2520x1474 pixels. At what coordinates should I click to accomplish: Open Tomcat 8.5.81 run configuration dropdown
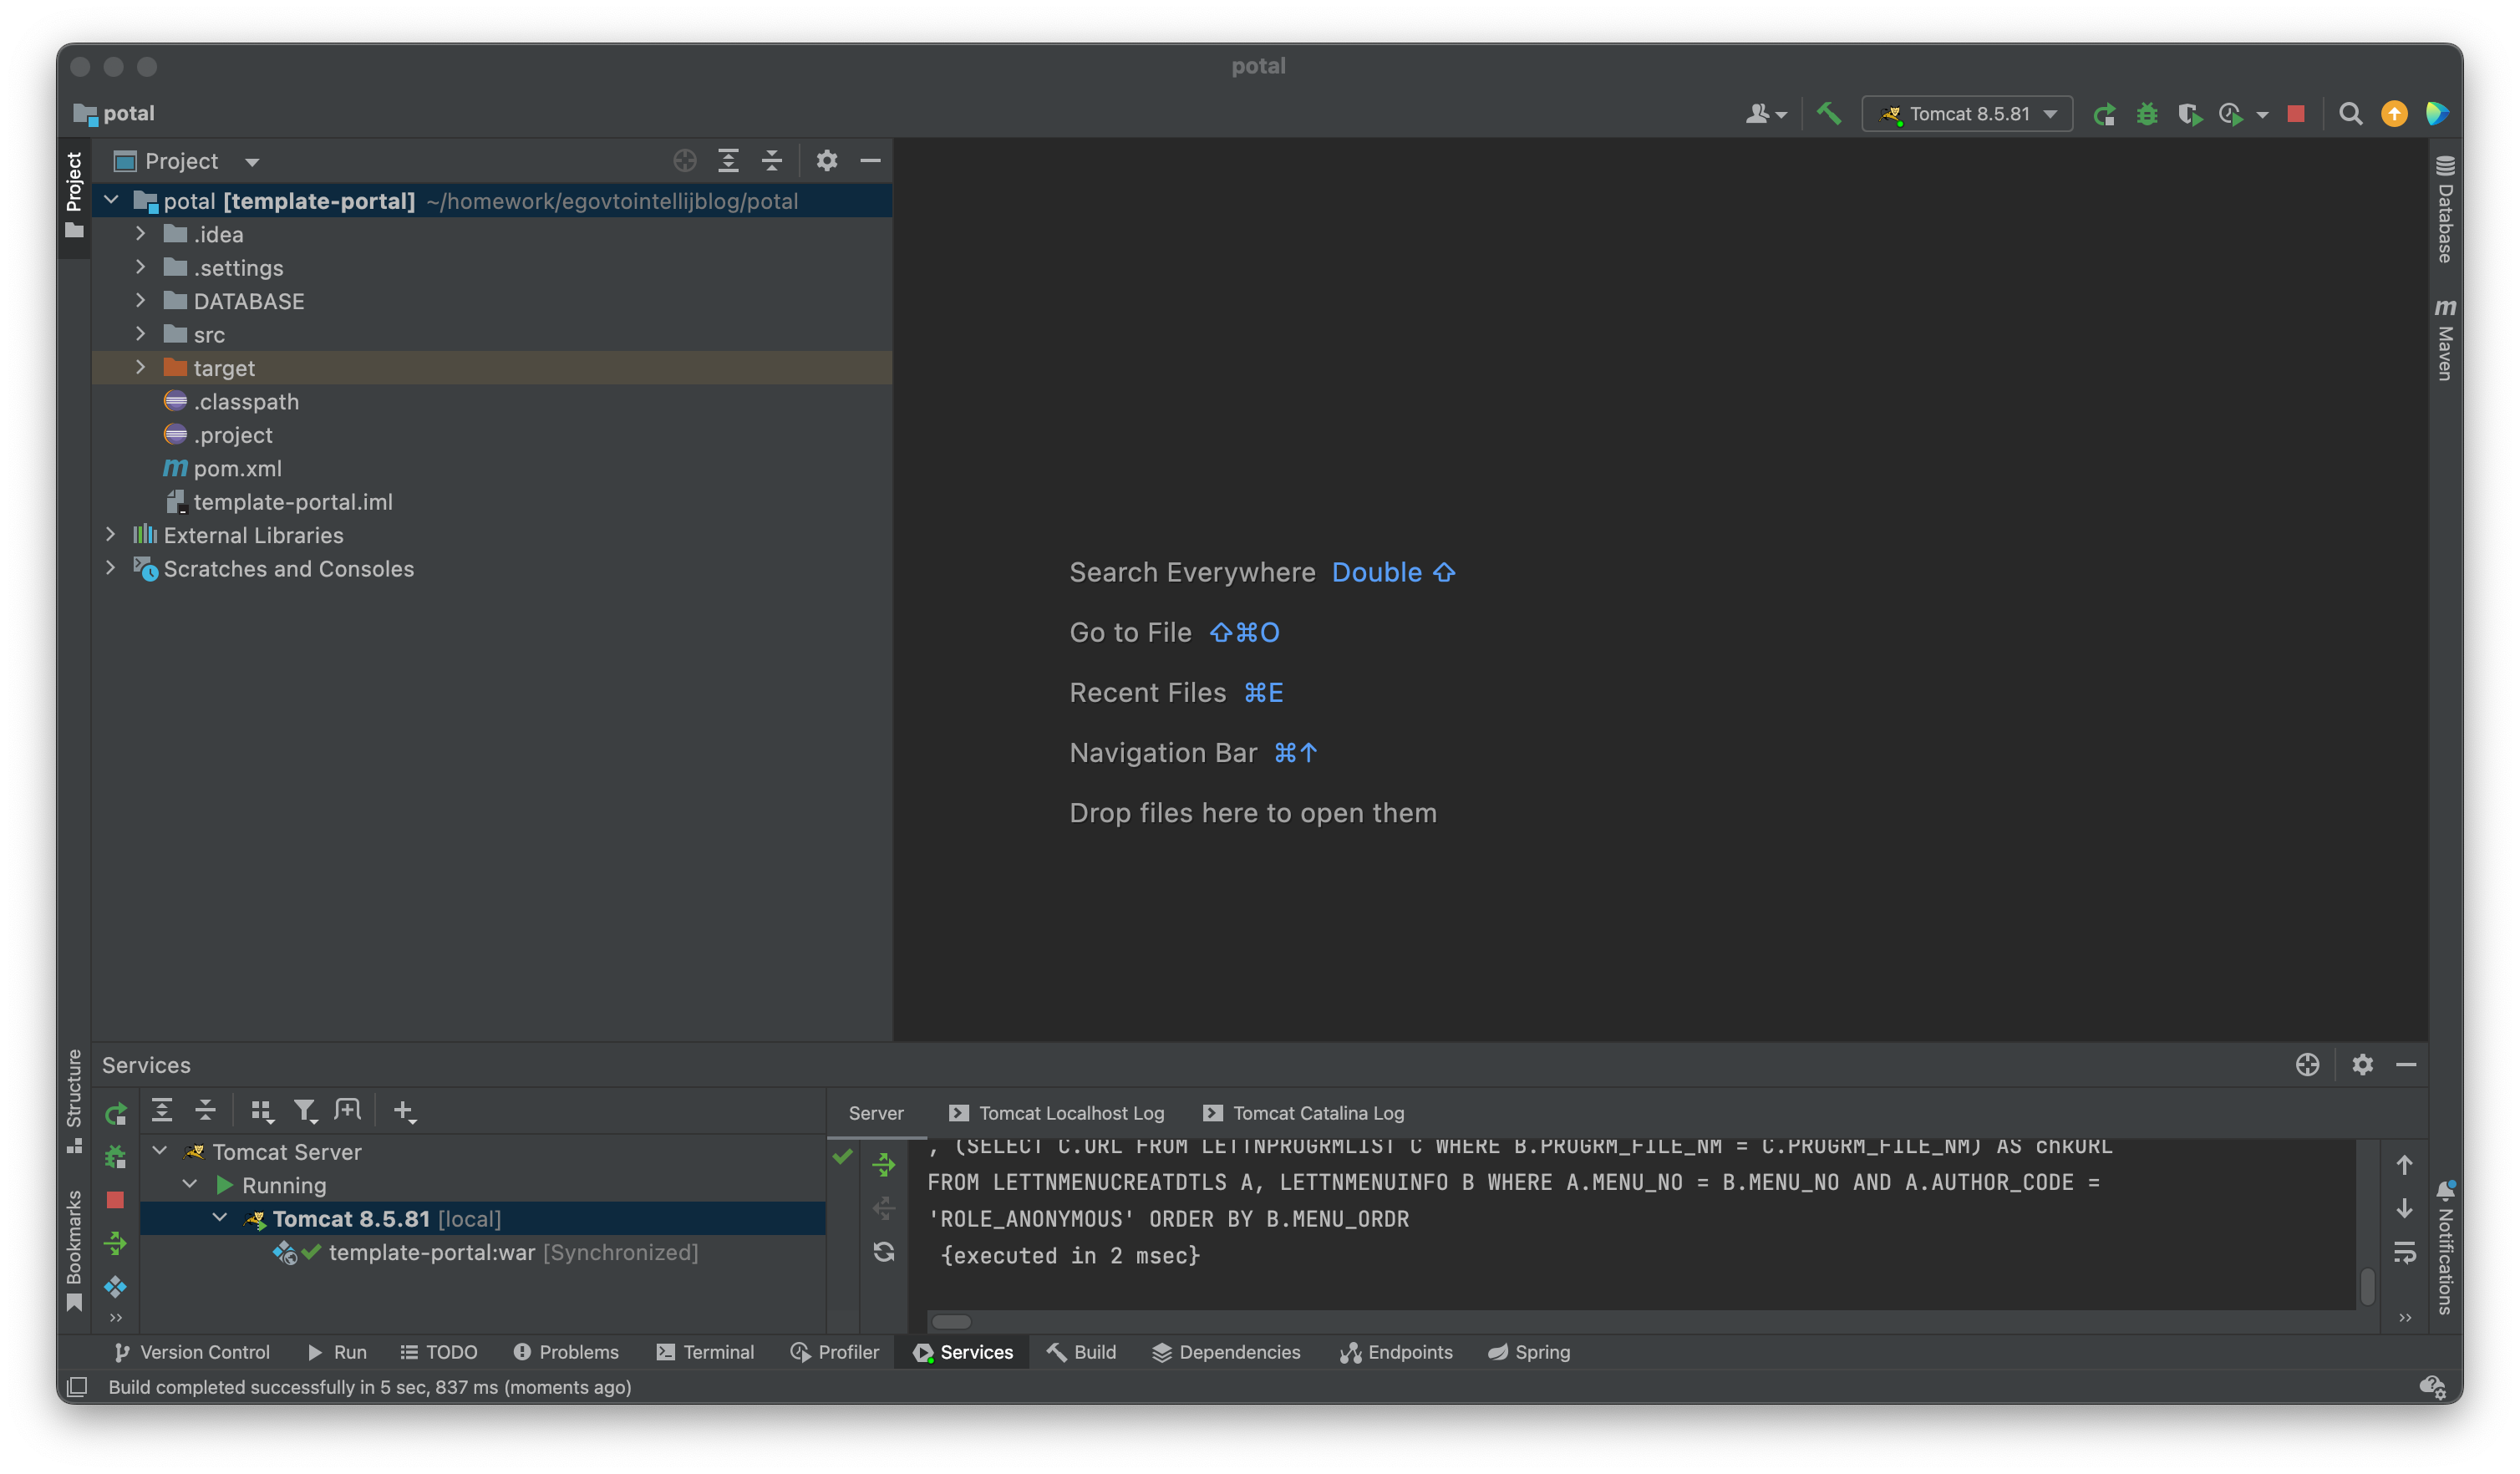pyautogui.click(x=1967, y=114)
